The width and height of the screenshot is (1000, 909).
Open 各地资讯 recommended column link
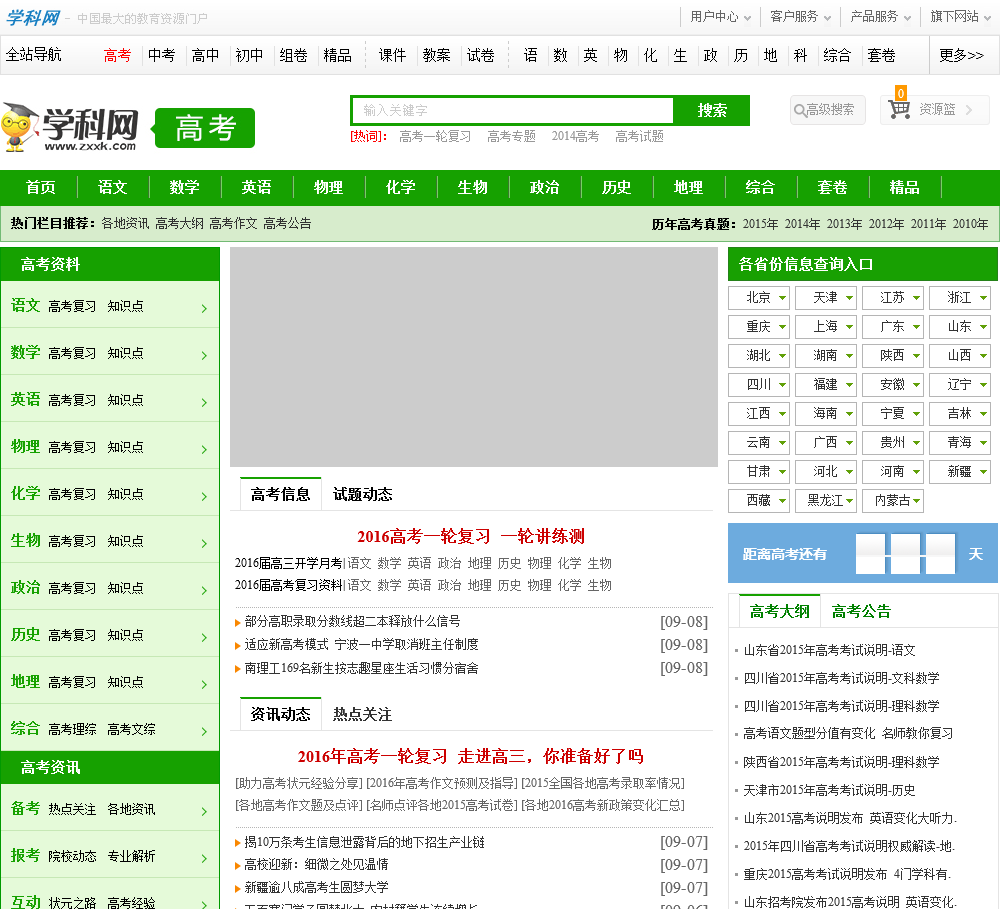(x=125, y=223)
